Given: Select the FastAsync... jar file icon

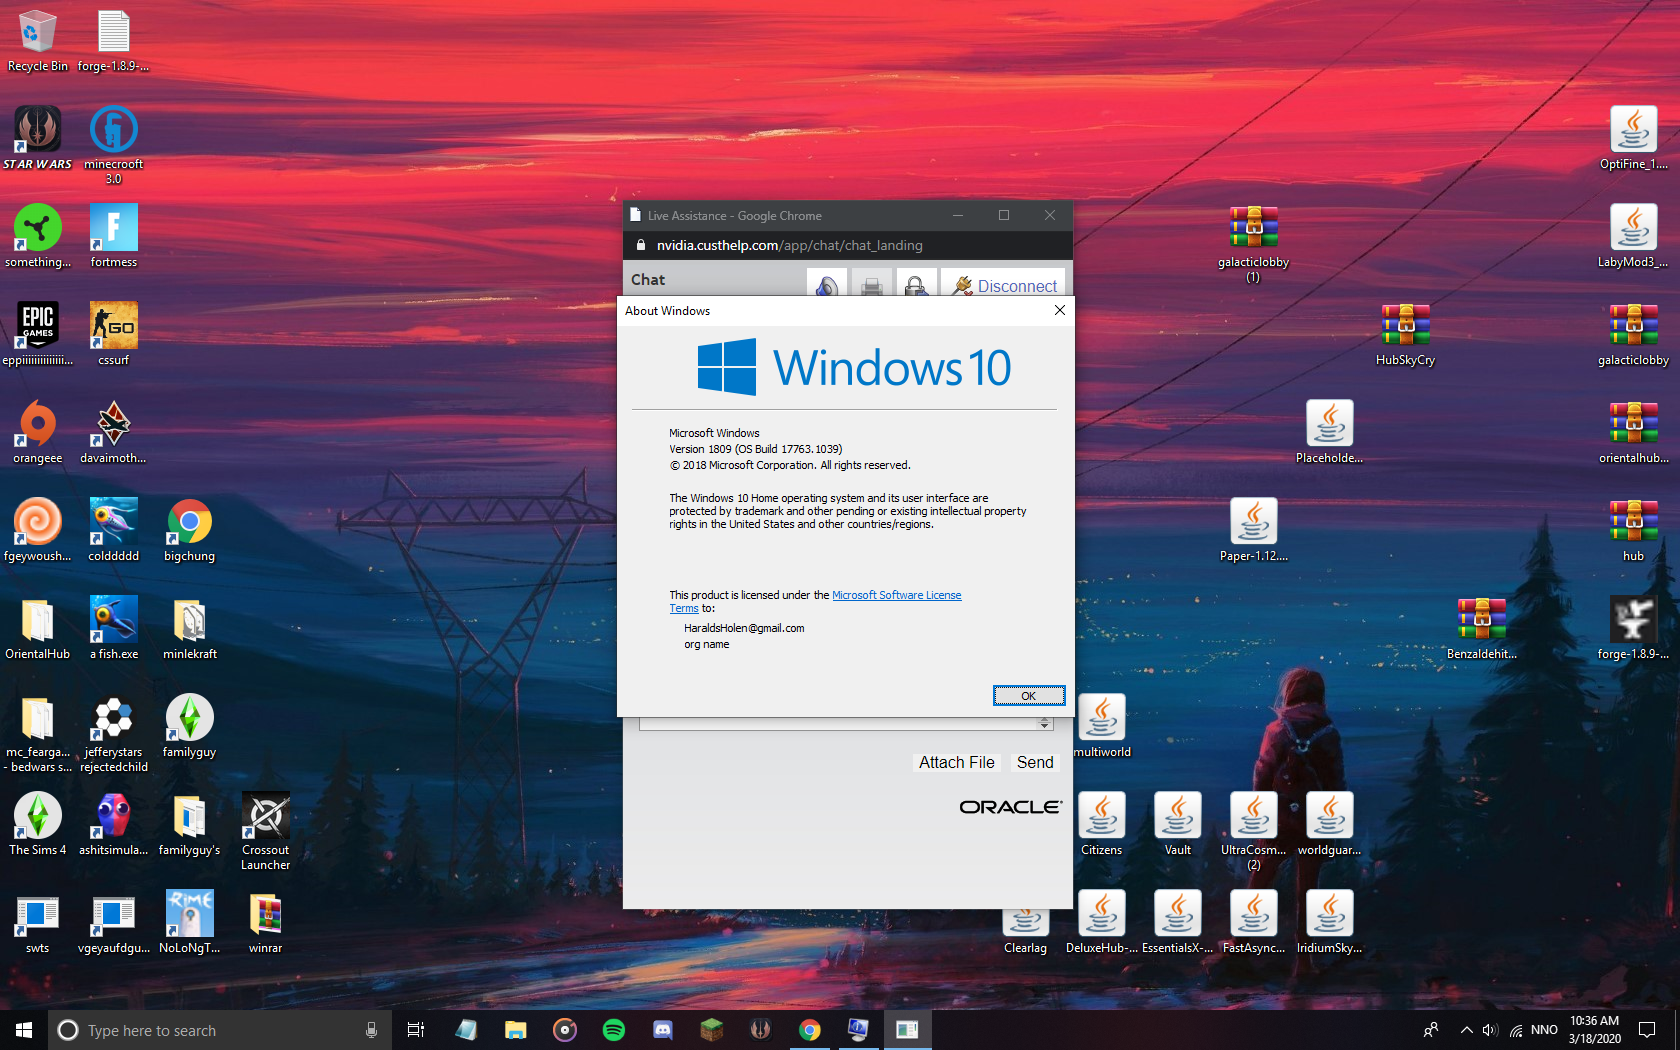Looking at the screenshot, I should pyautogui.click(x=1253, y=922).
